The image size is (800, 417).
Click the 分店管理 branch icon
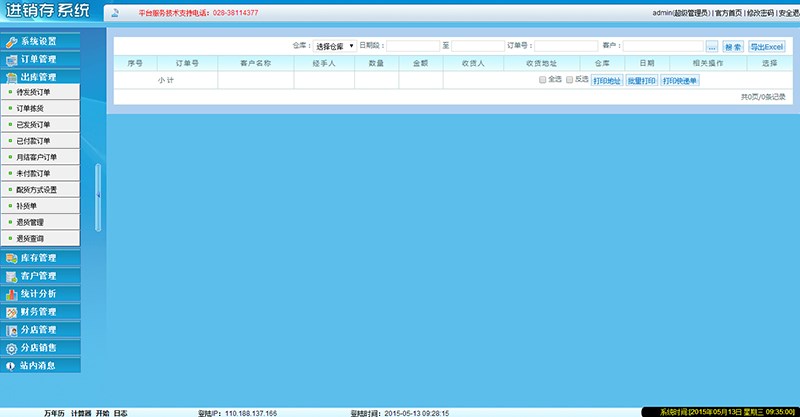pyautogui.click(x=11, y=331)
